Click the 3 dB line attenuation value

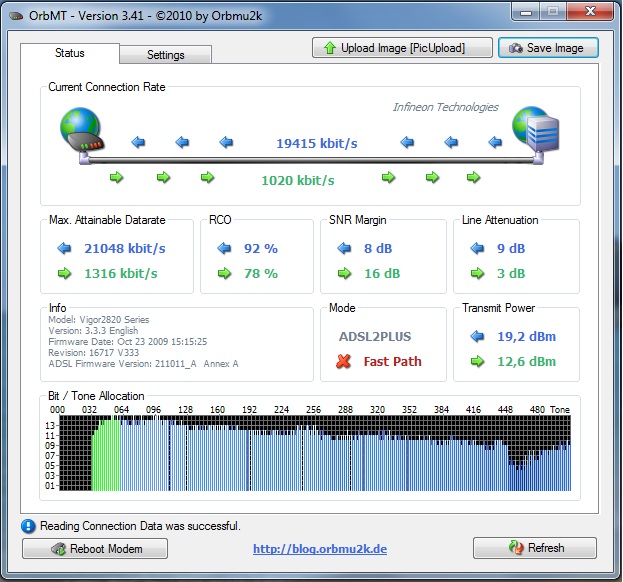point(511,273)
